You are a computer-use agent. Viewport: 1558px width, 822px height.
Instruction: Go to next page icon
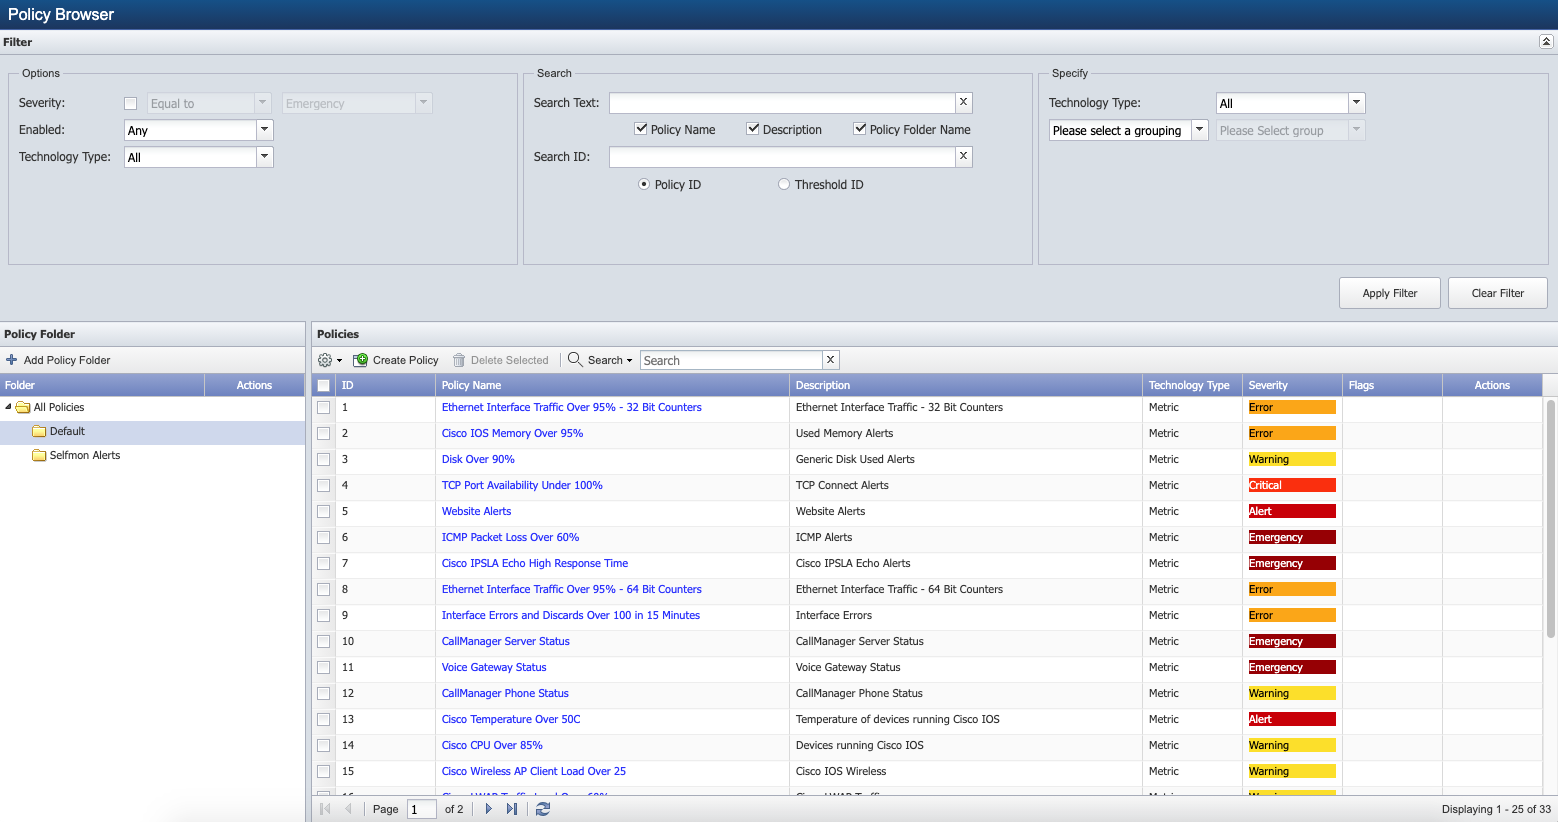(488, 809)
